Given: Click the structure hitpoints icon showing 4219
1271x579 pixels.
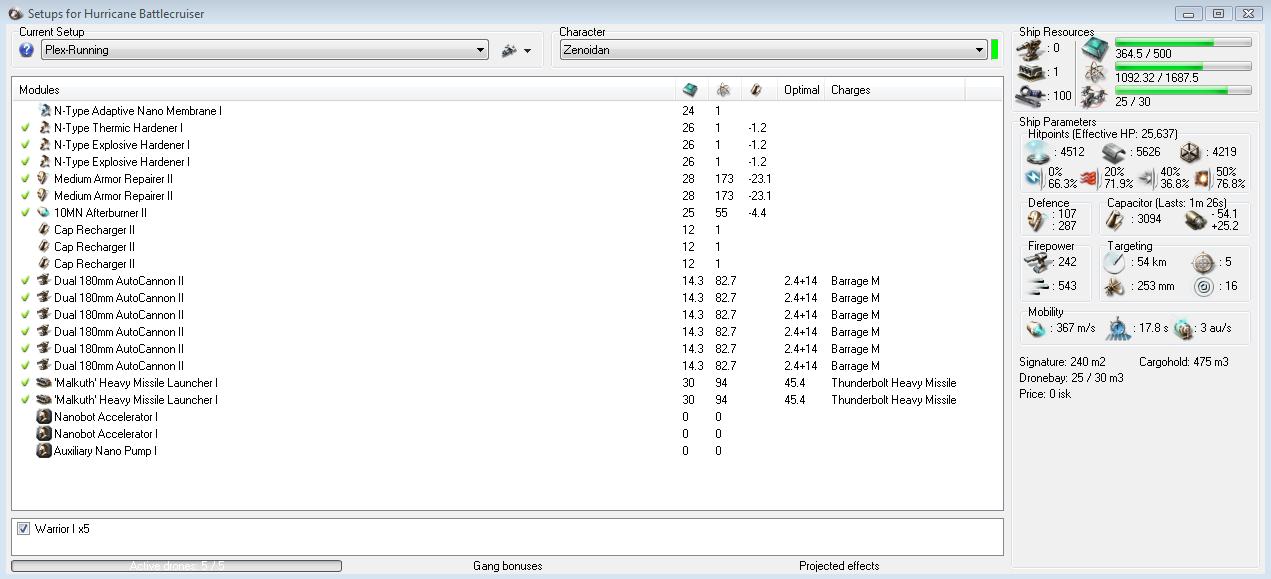Looking at the screenshot, I should click(x=1190, y=152).
